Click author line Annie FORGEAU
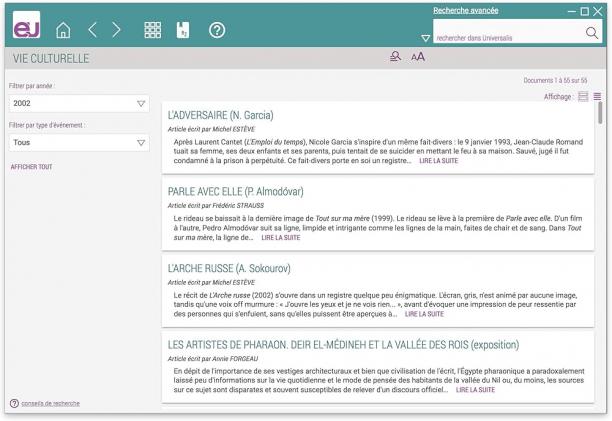612x421 pixels. pos(213,359)
